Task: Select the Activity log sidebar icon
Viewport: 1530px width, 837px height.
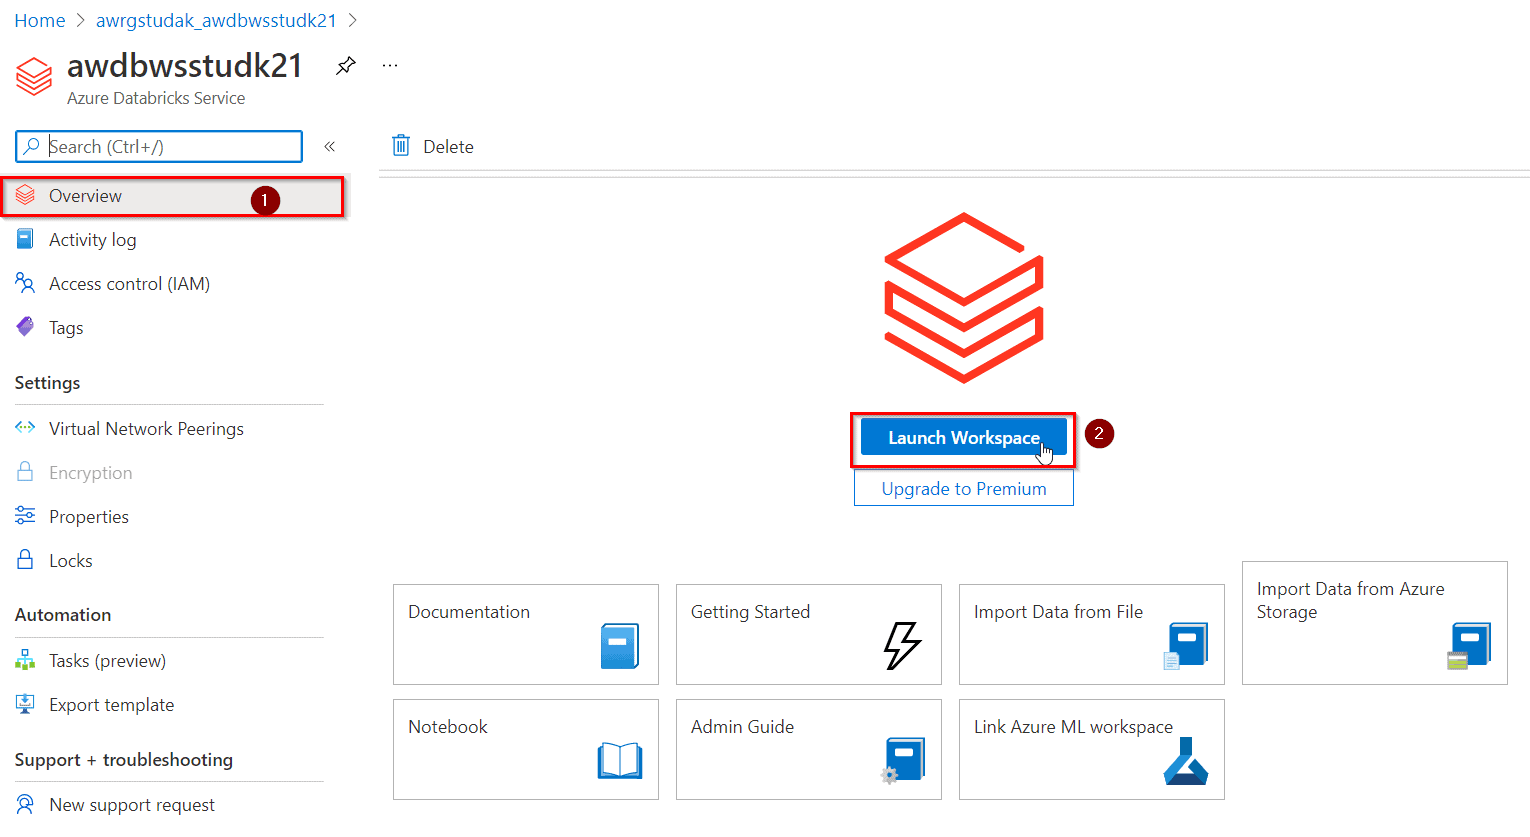Action: 26,239
